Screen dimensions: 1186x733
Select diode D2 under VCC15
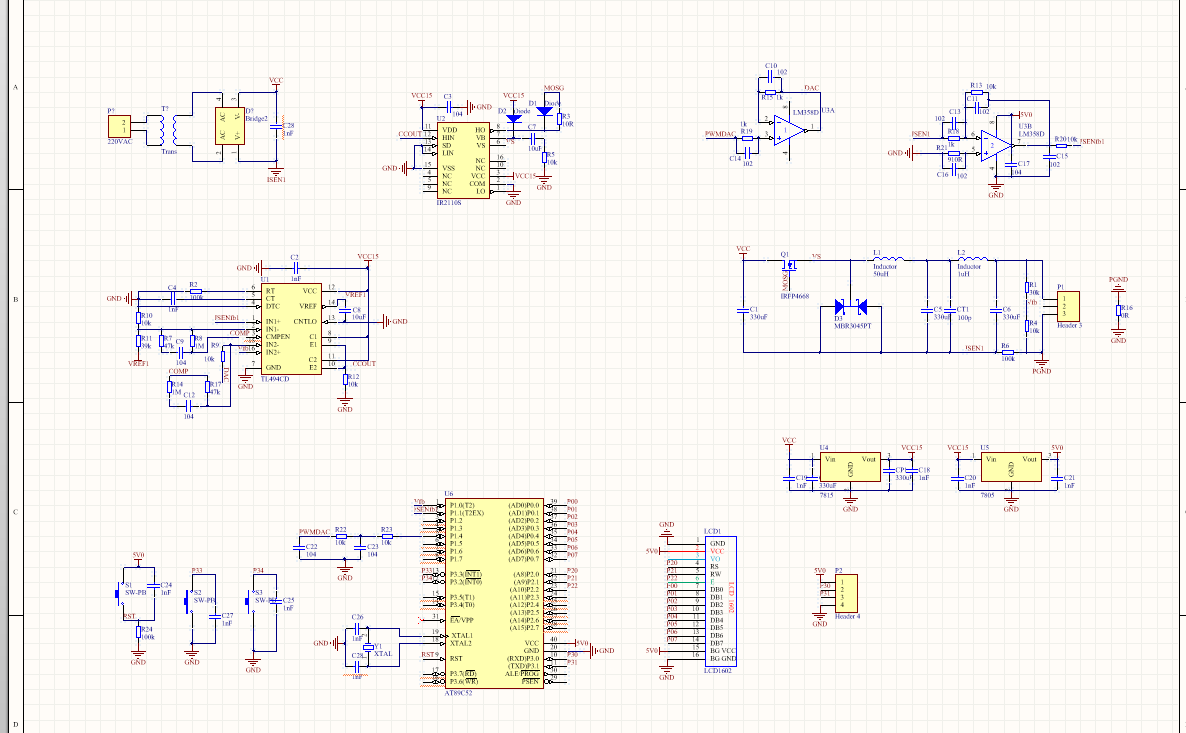(x=514, y=118)
